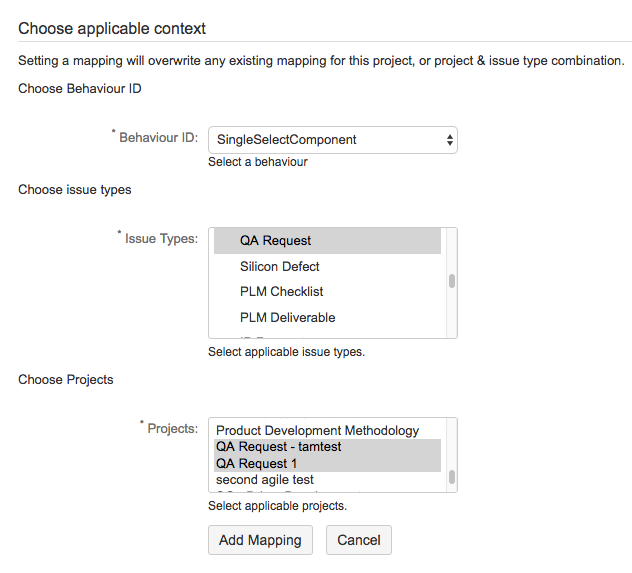Select Product Development Methodology project
Viewport: 632px width, 573px height.
tap(317, 431)
